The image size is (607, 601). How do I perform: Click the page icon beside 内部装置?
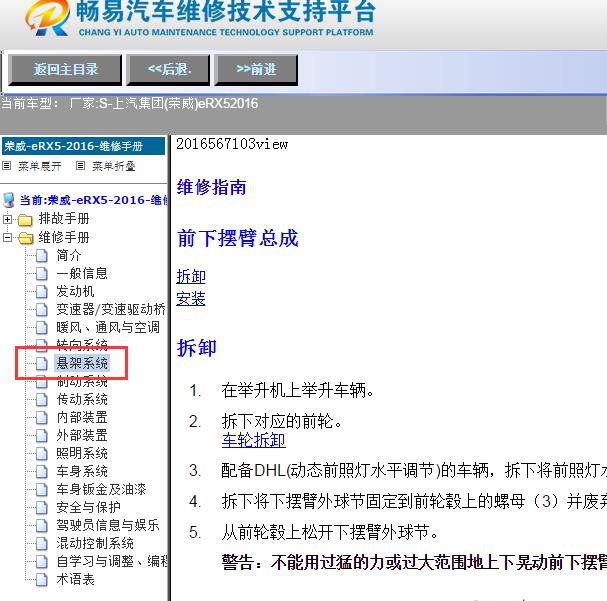tap(41, 418)
